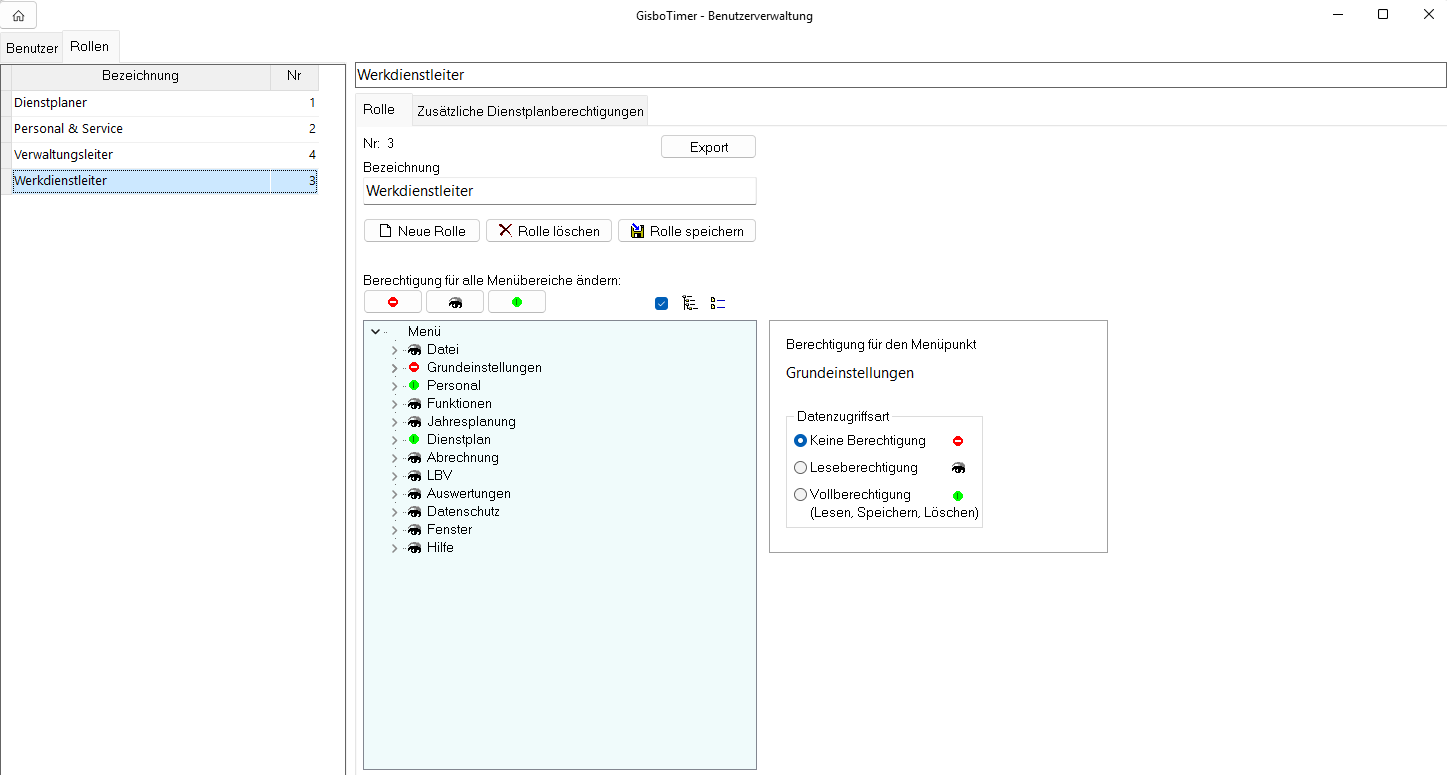Switch to the Benutzer tab
1447x775 pixels.
click(32, 48)
